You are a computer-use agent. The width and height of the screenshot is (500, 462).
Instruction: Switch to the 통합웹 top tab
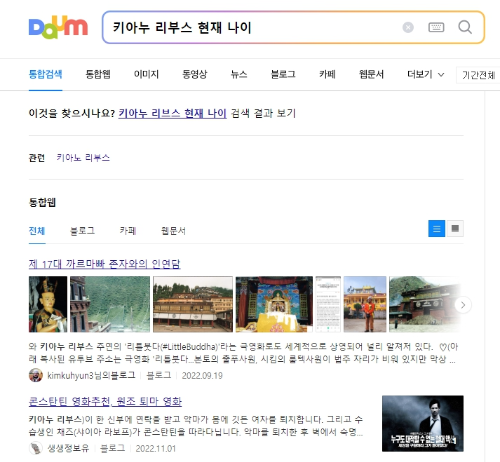tap(98, 74)
